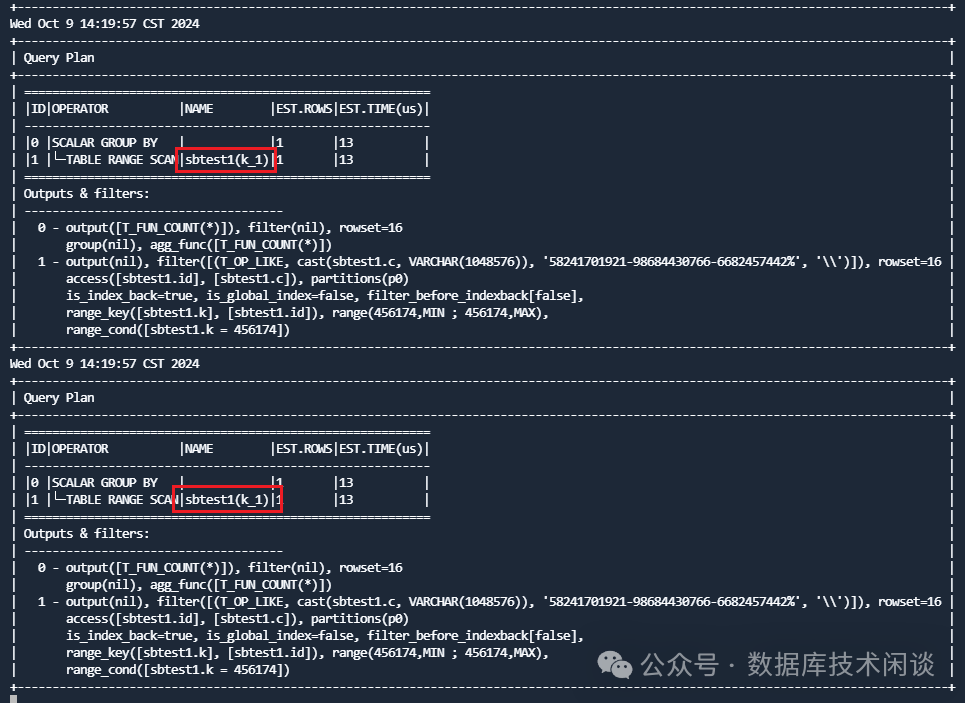Click the 'sbtest1(k_1)' name cell in the lower plan

[x=227, y=500]
